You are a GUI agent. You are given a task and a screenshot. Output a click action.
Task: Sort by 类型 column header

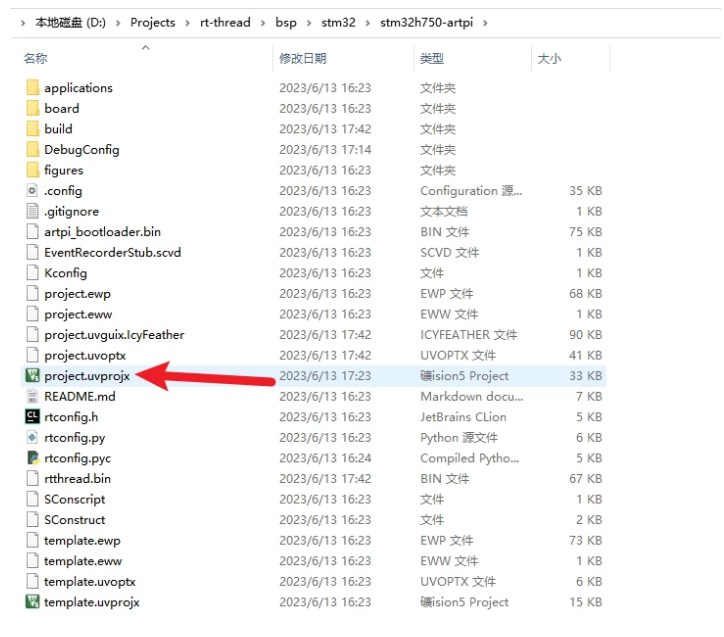click(x=432, y=59)
